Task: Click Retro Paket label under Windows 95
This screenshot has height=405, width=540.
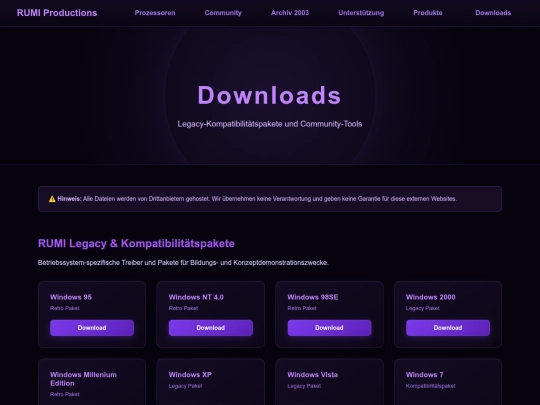Action: (64, 308)
